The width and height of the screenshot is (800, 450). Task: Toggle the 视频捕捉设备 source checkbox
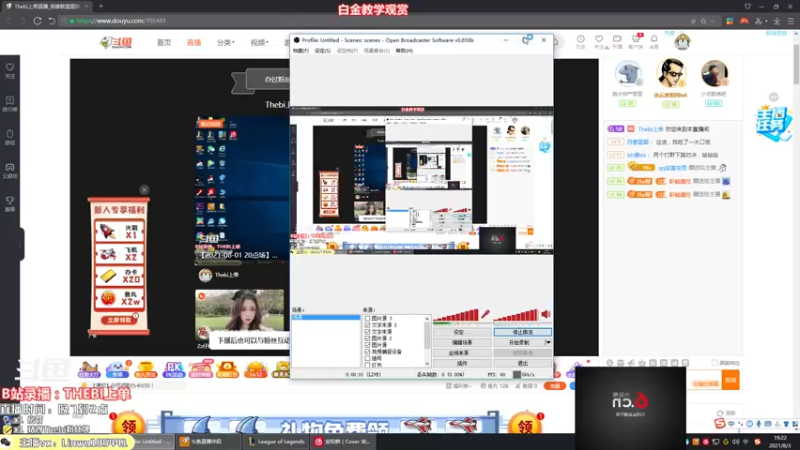tap(367, 352)
